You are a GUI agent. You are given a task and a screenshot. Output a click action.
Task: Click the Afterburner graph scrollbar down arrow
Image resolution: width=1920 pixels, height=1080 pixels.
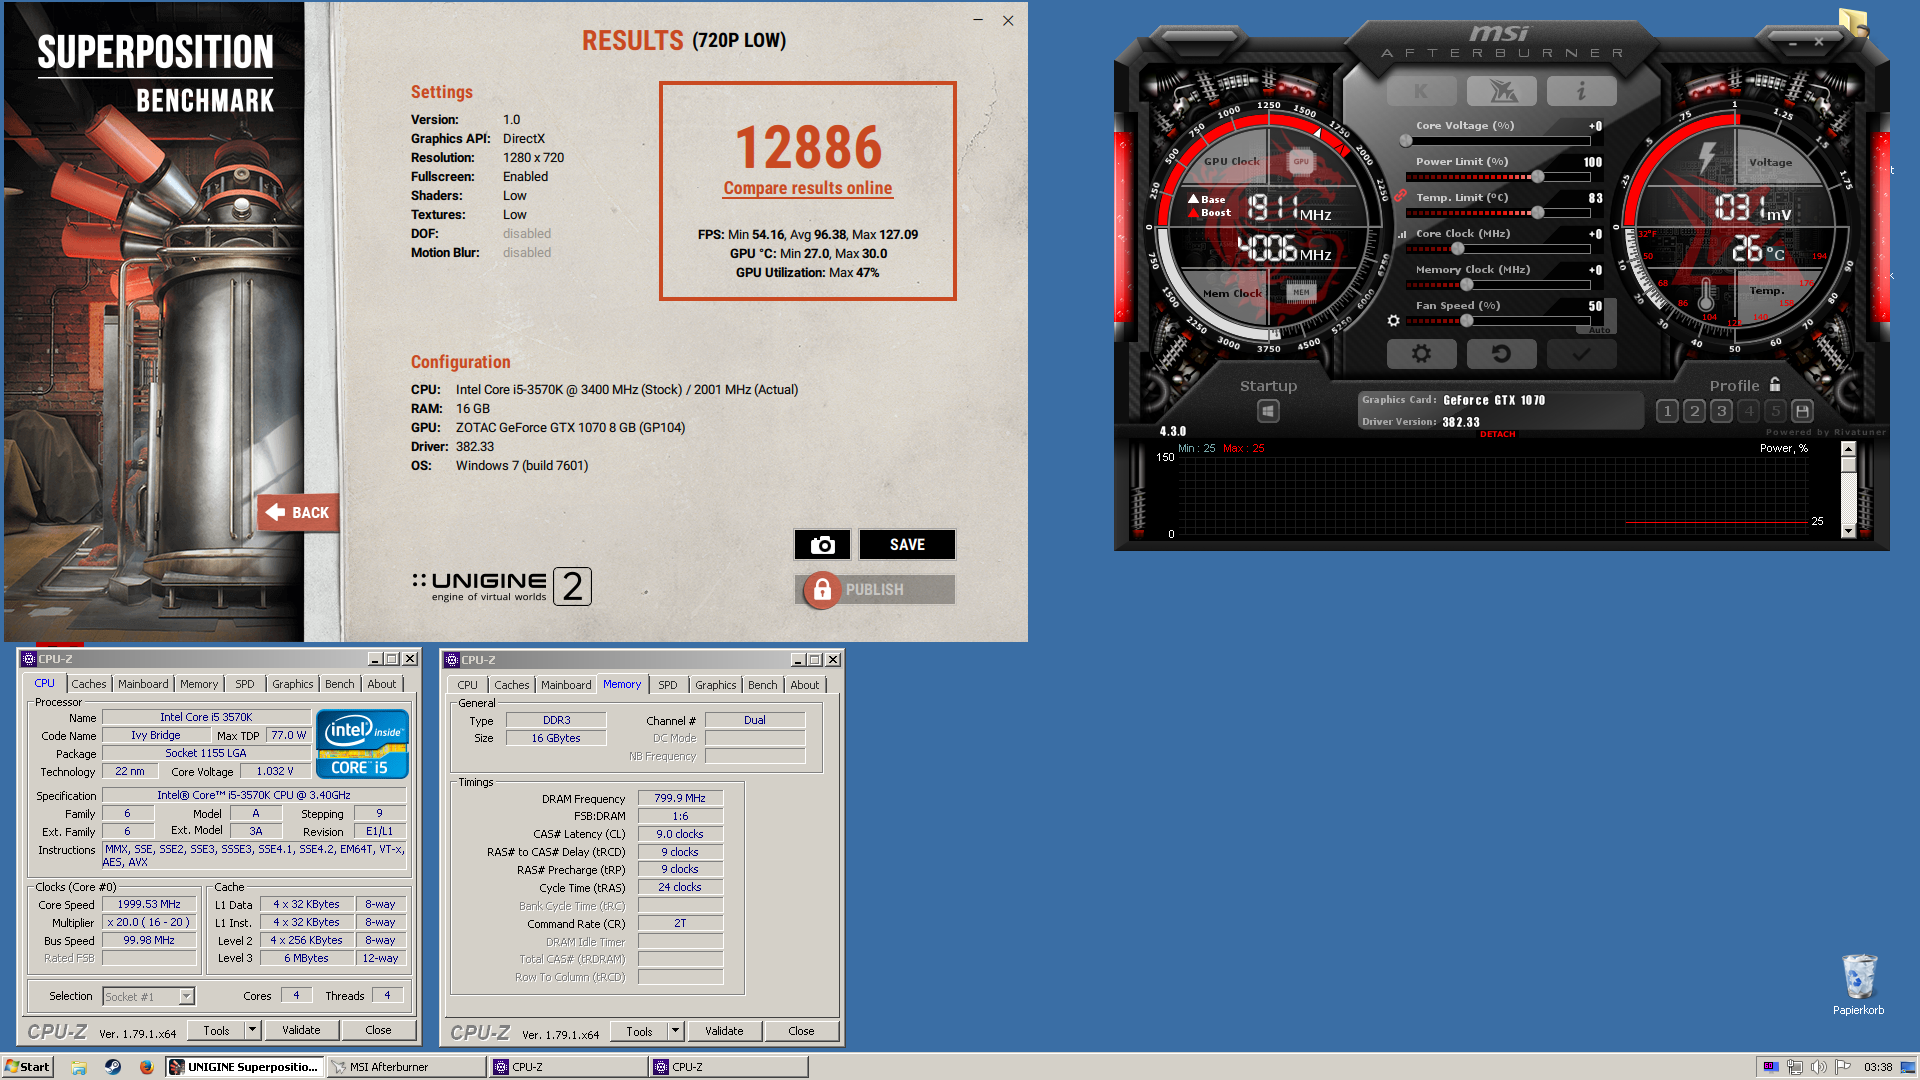tap(1848, 531)
